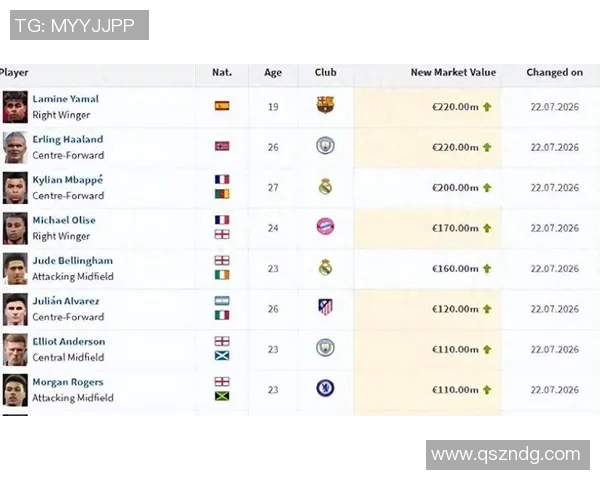This screenshot has height=480, width=600.
Task: Sort by New Market Value column header
Action: [x=453, y=72]
